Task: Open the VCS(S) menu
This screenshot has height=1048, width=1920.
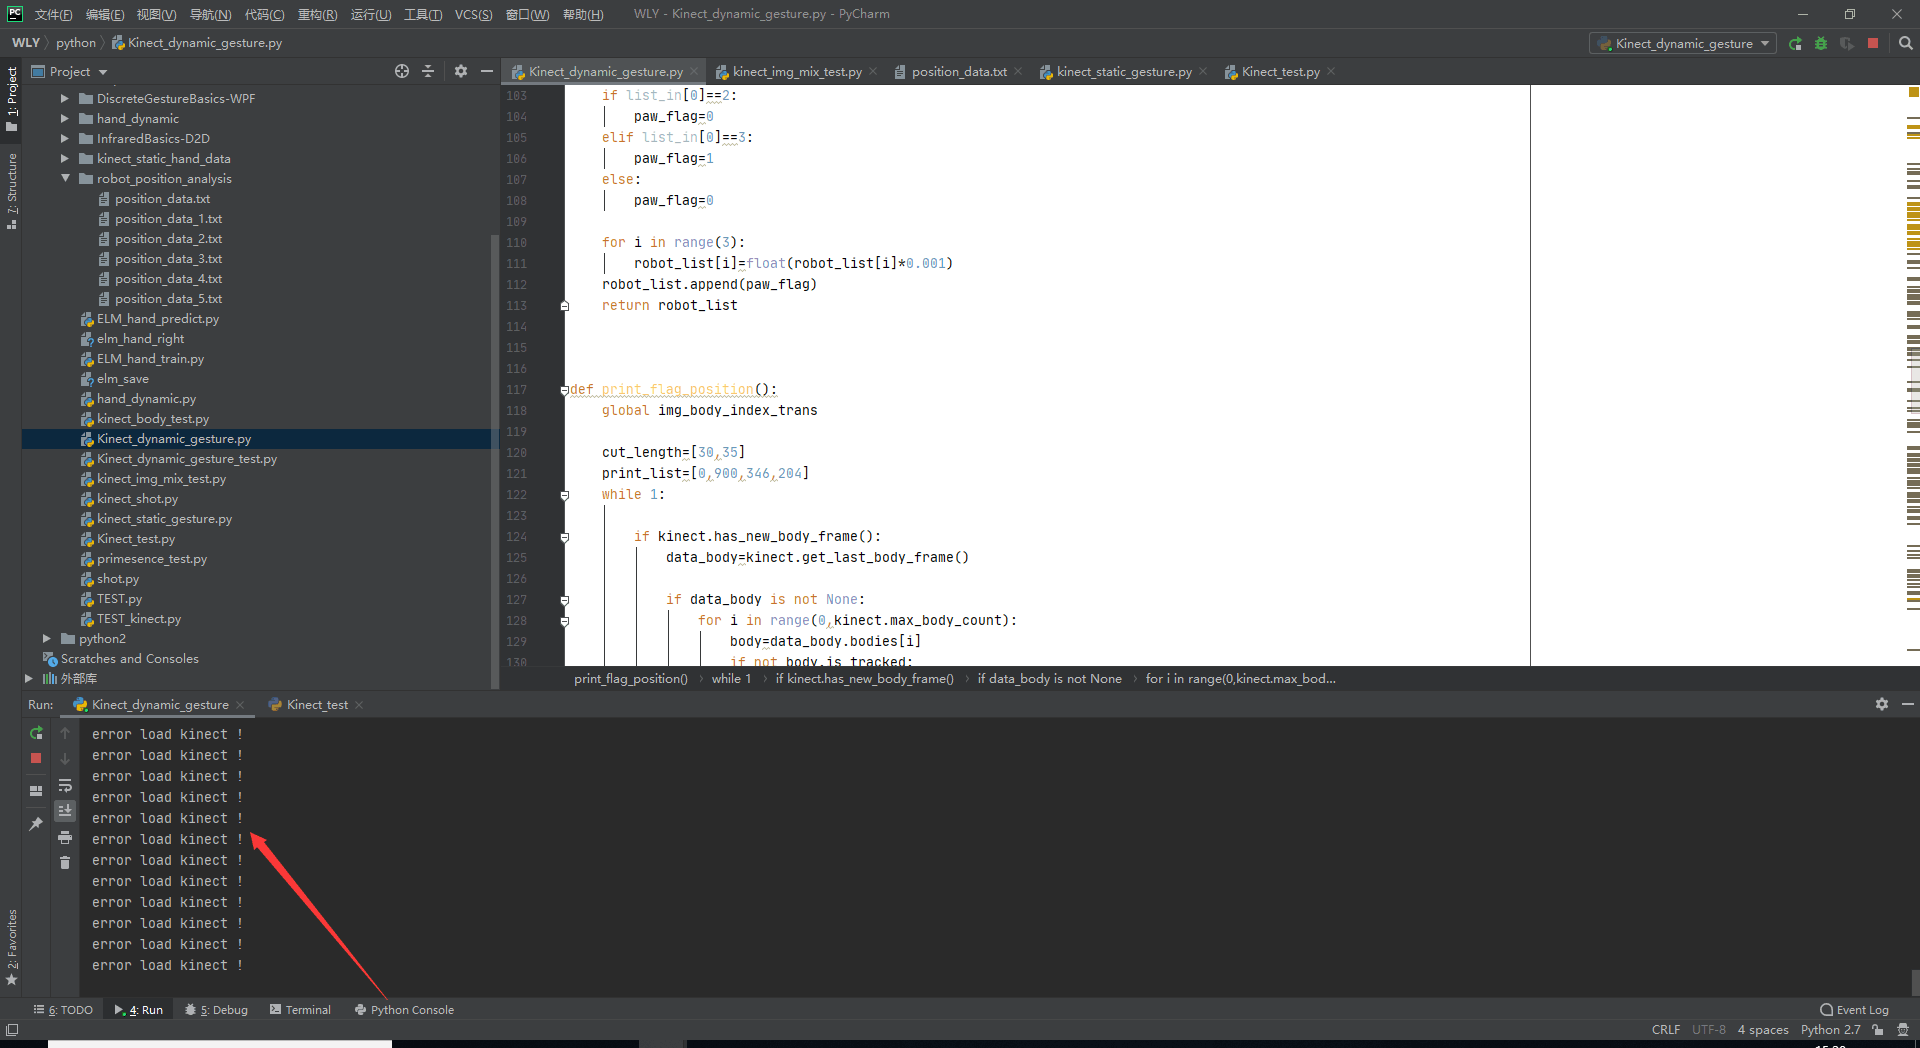Action: [473, 14]
